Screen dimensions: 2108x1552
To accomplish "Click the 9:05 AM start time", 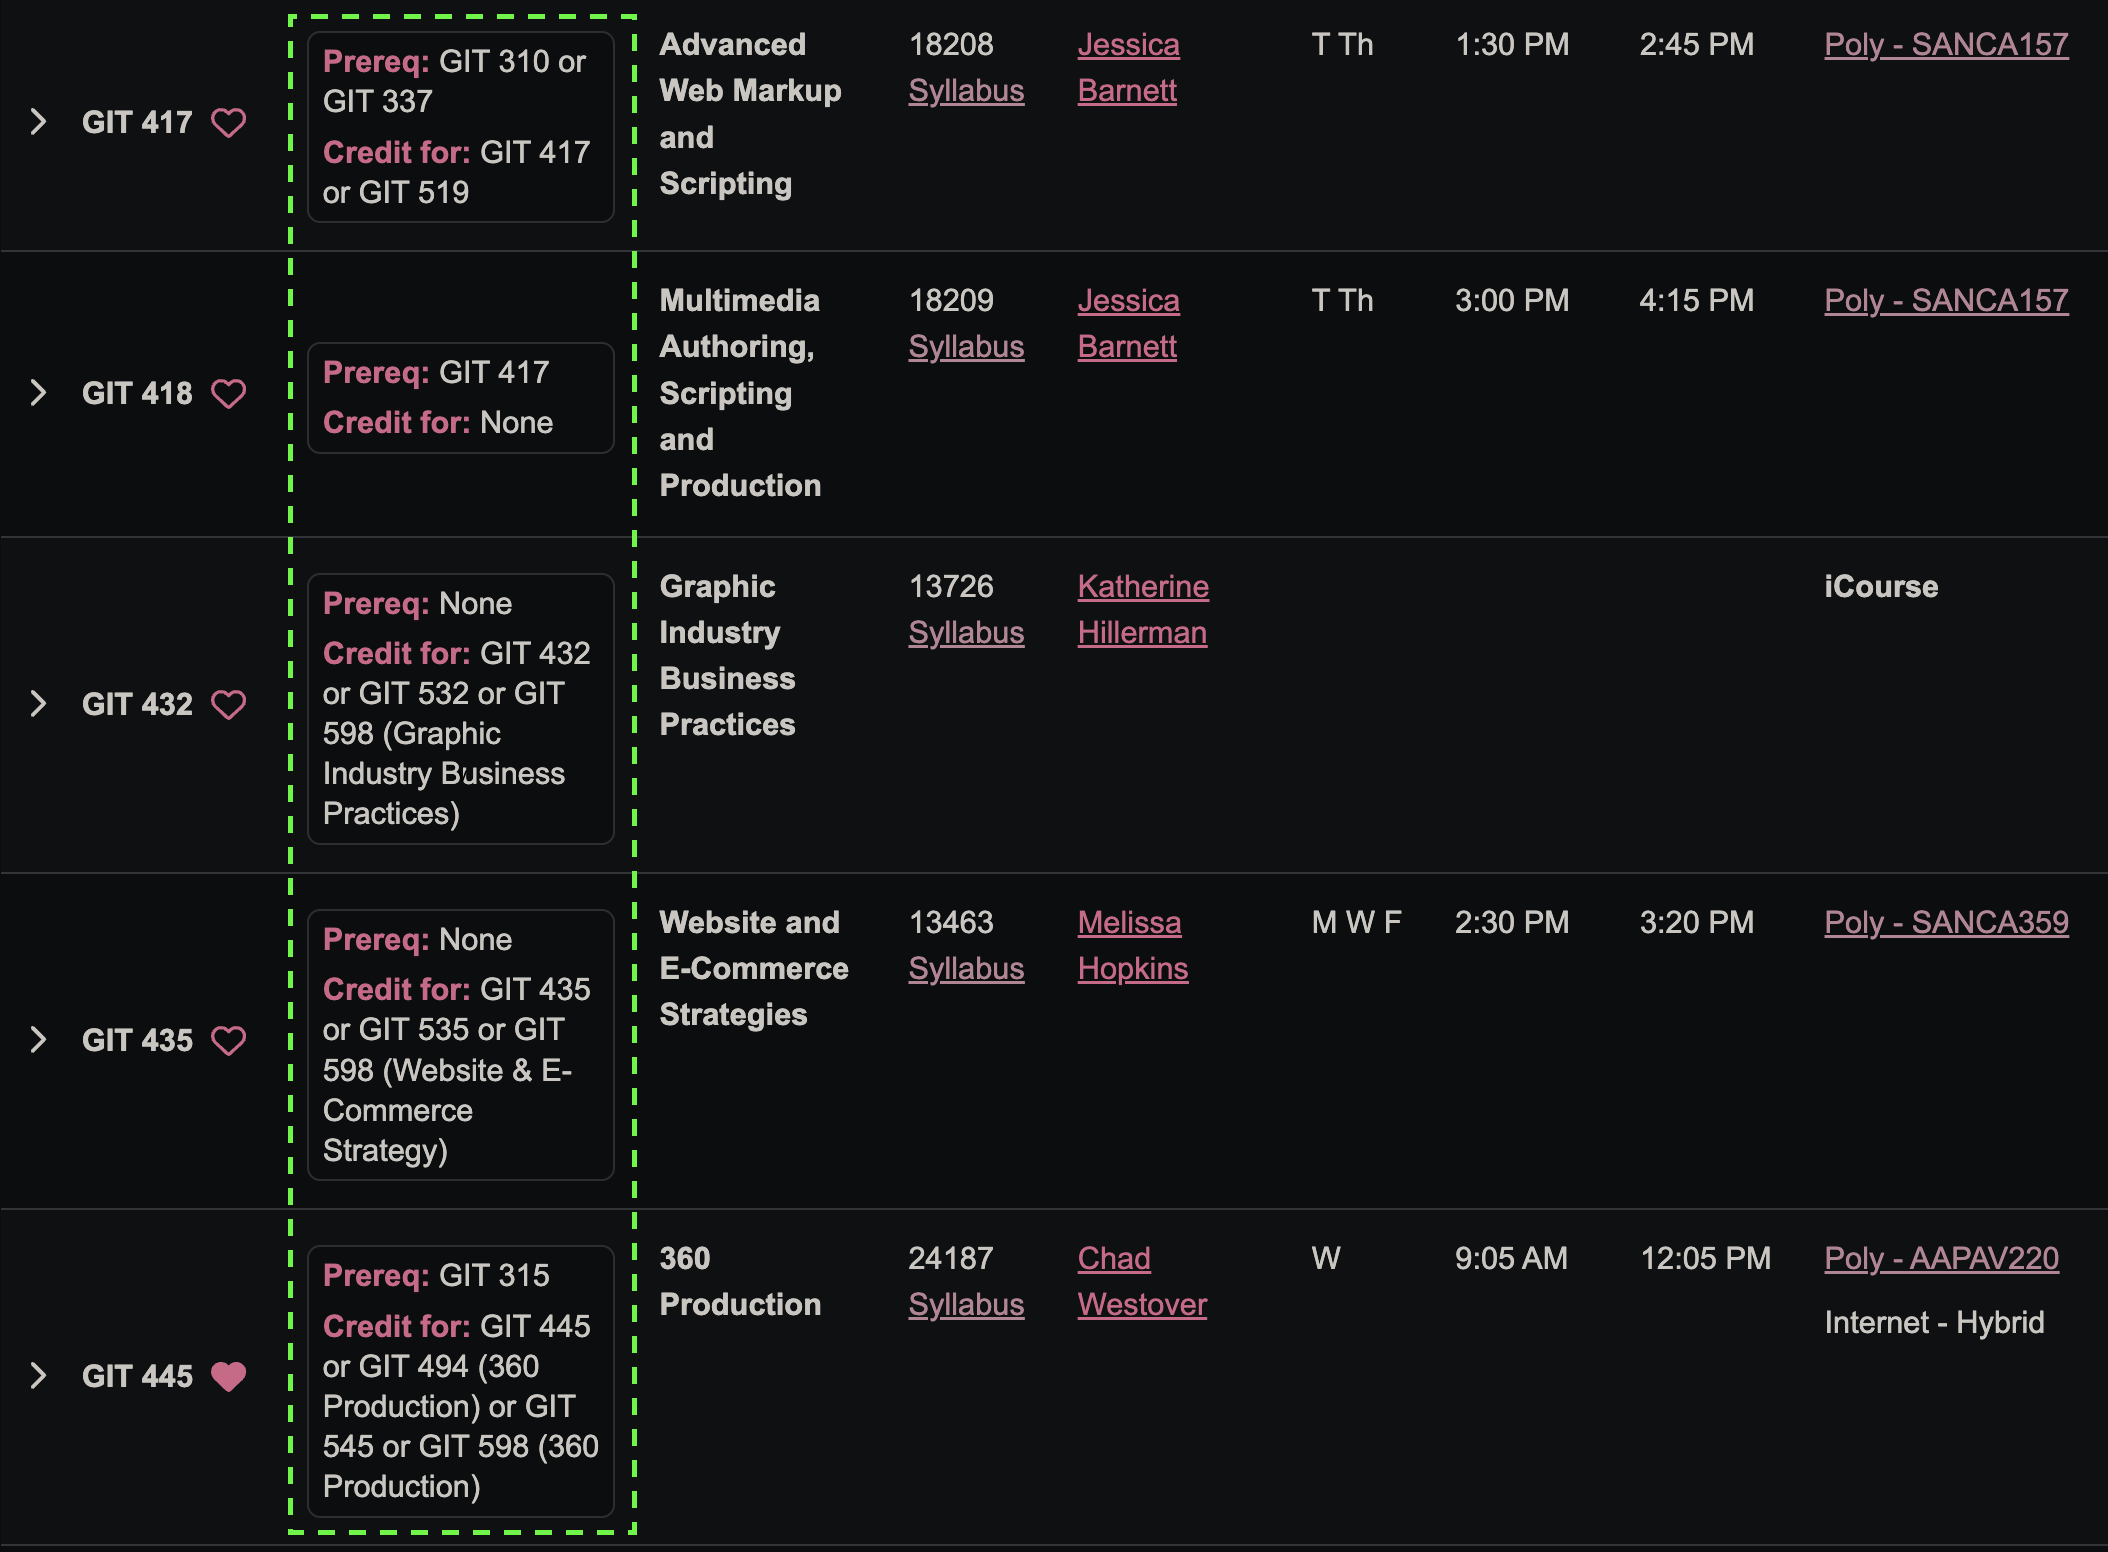I will point(1511,1259).
